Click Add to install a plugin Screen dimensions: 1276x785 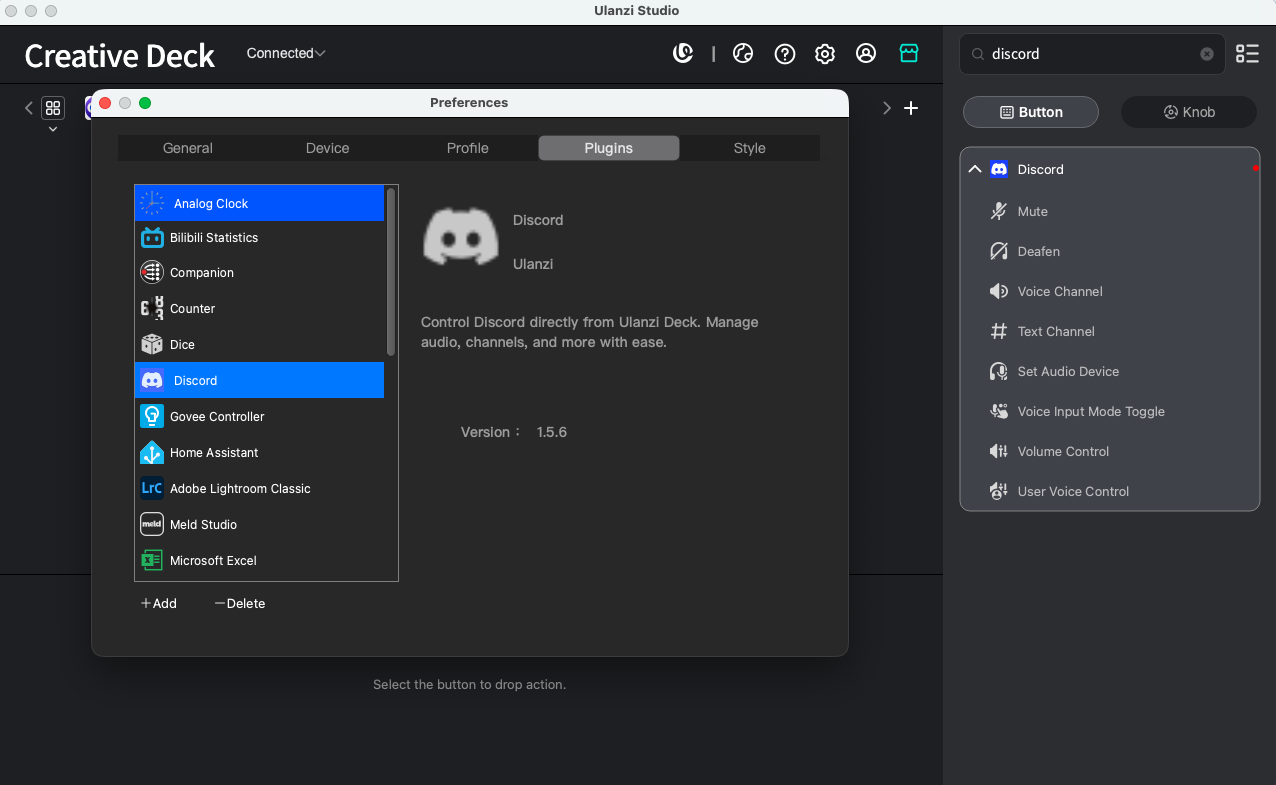coord(159,603)
